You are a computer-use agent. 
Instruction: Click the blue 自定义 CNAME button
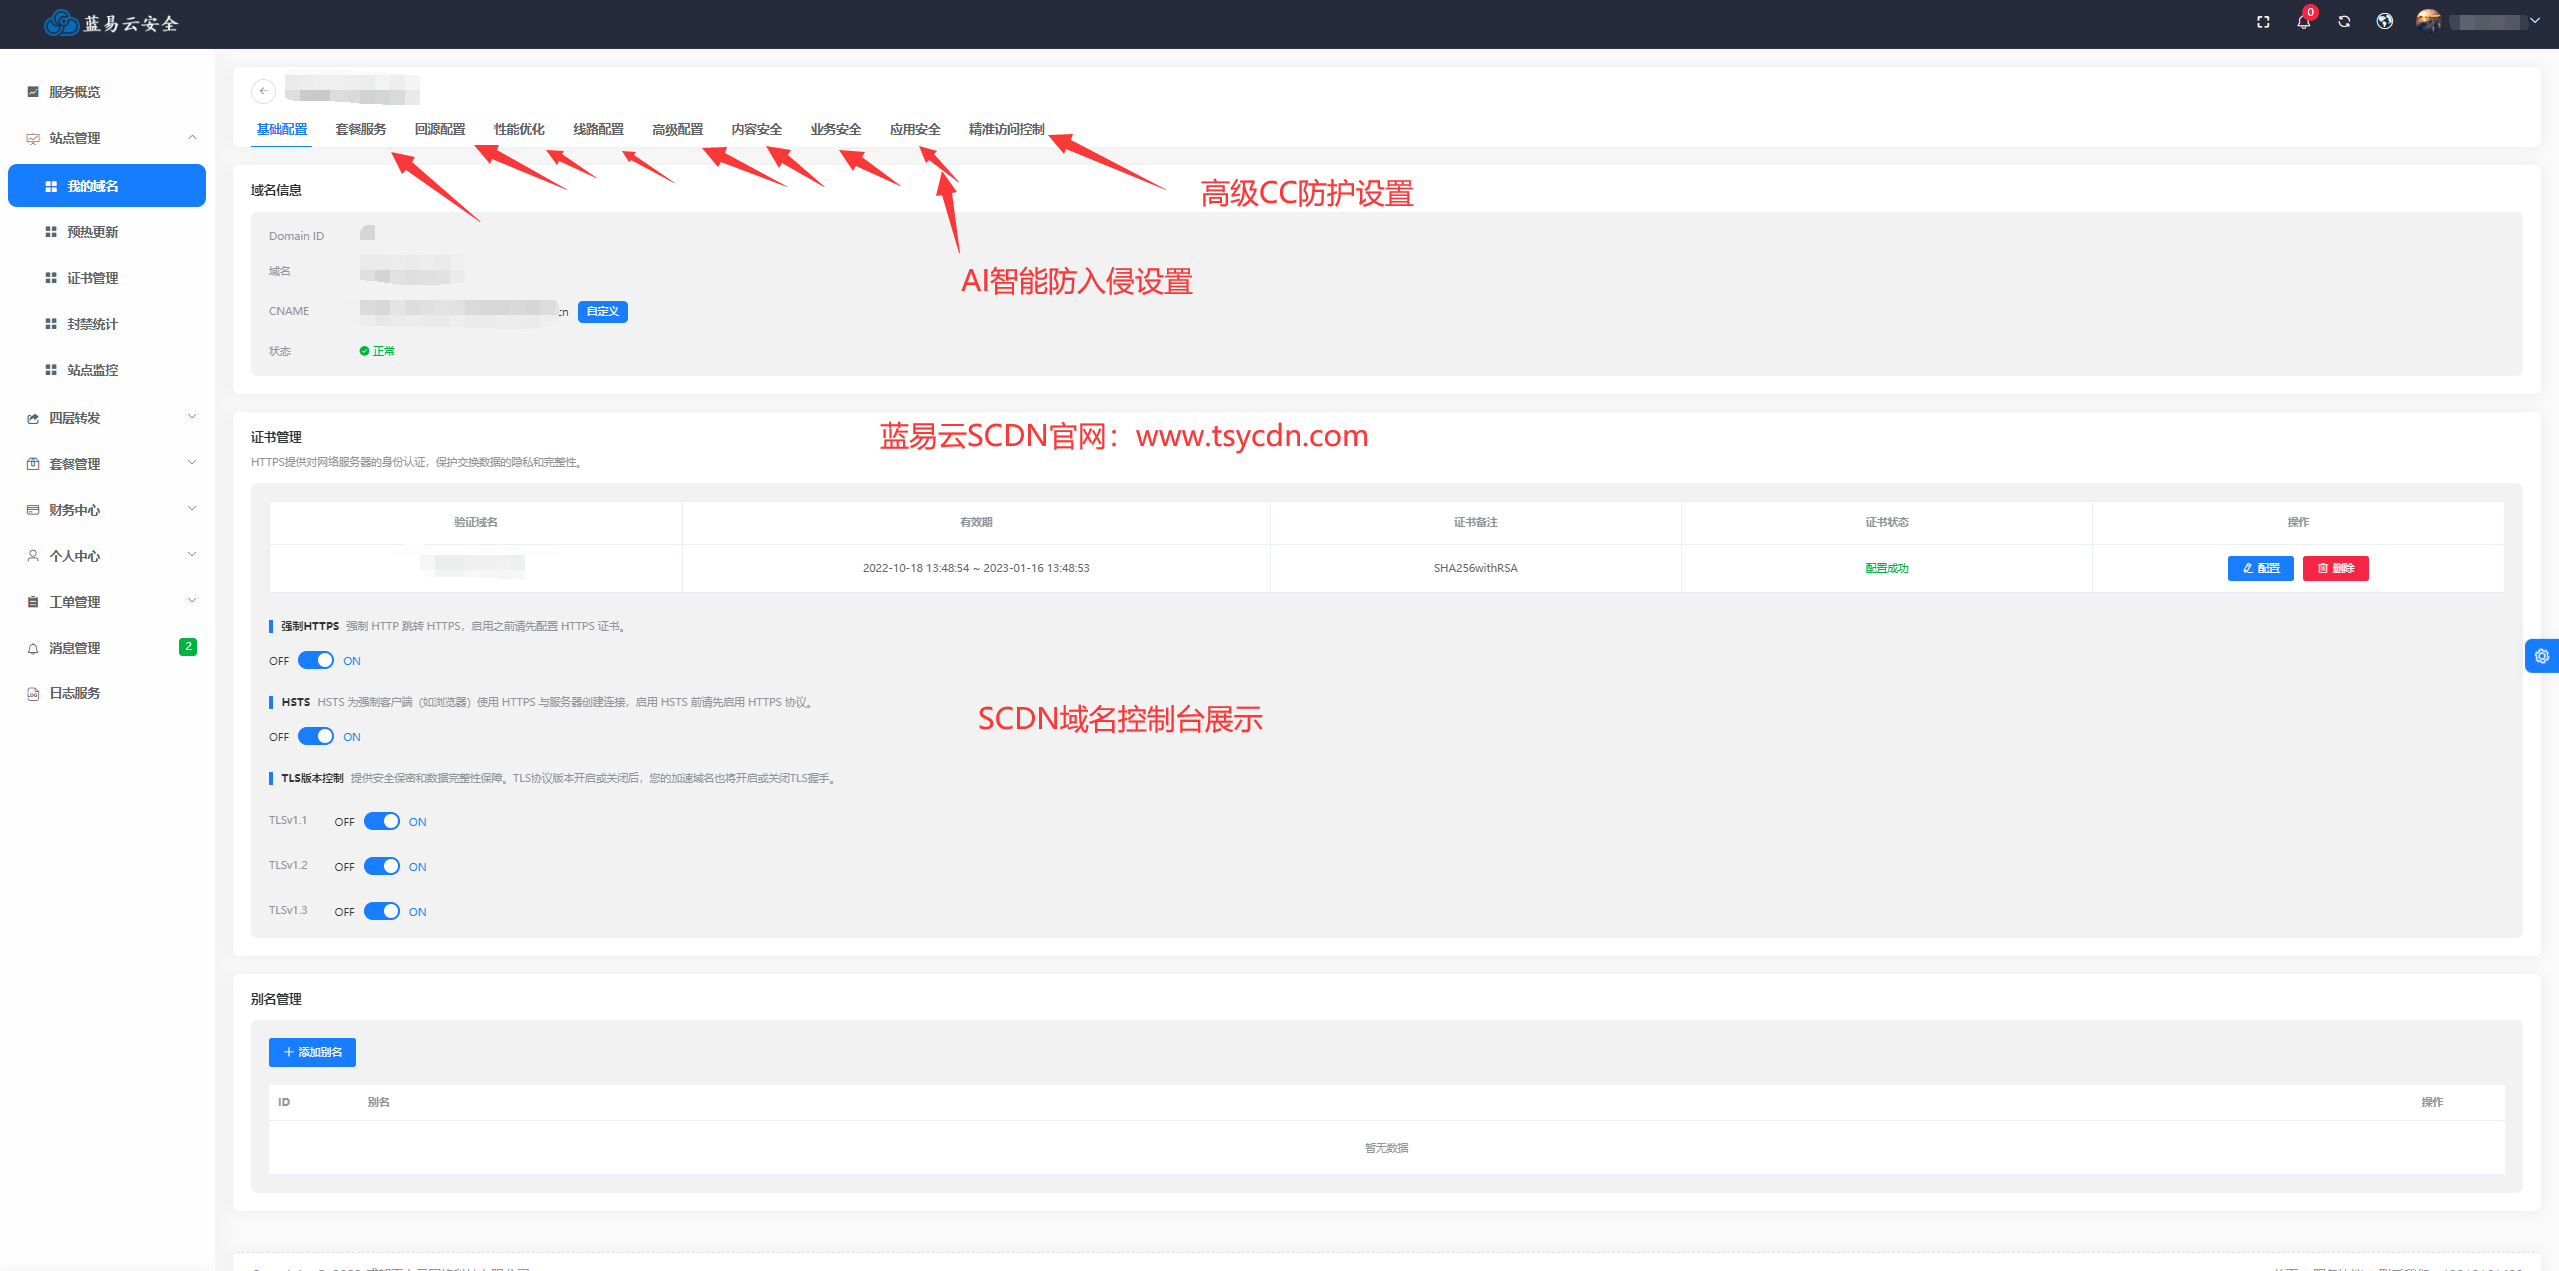[x=602, y=312]
